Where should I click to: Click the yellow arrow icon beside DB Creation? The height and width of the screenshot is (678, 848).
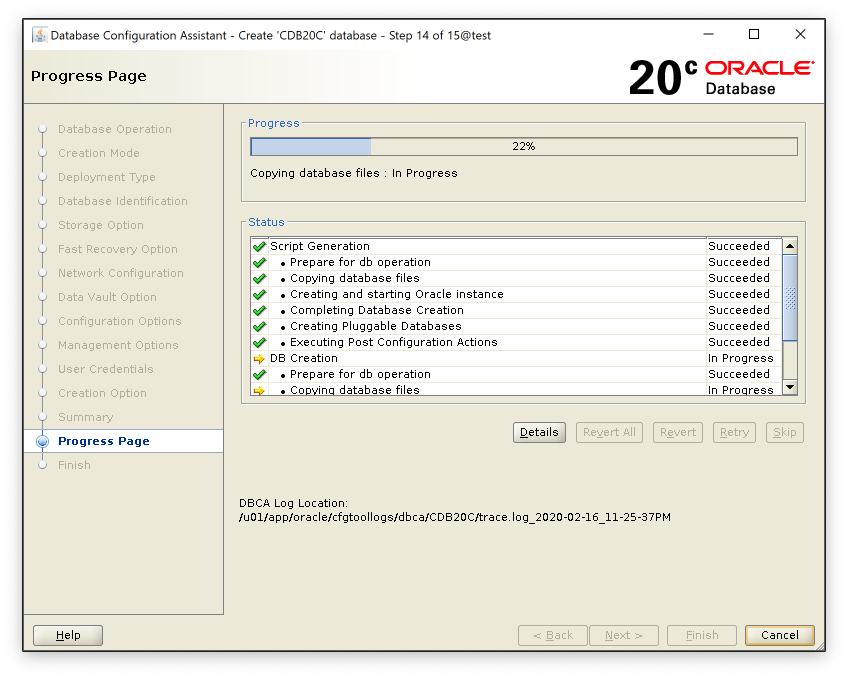coord(259,358)
